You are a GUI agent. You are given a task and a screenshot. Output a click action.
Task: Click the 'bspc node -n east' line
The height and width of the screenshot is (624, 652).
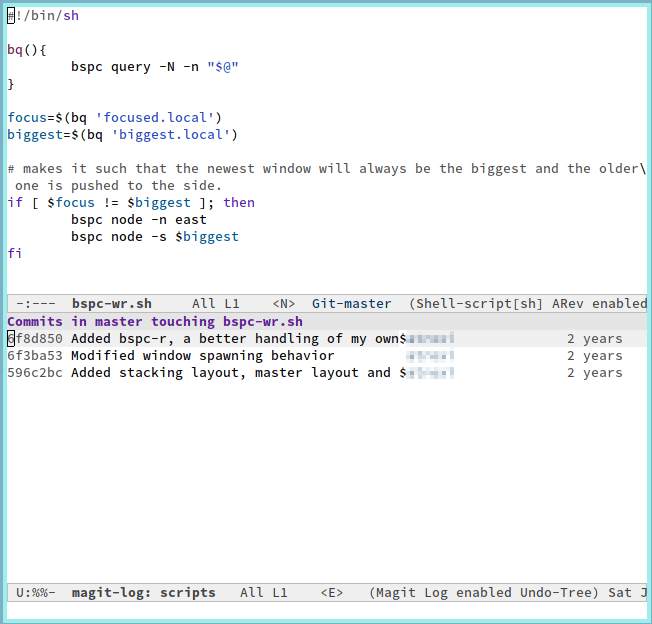138,220
